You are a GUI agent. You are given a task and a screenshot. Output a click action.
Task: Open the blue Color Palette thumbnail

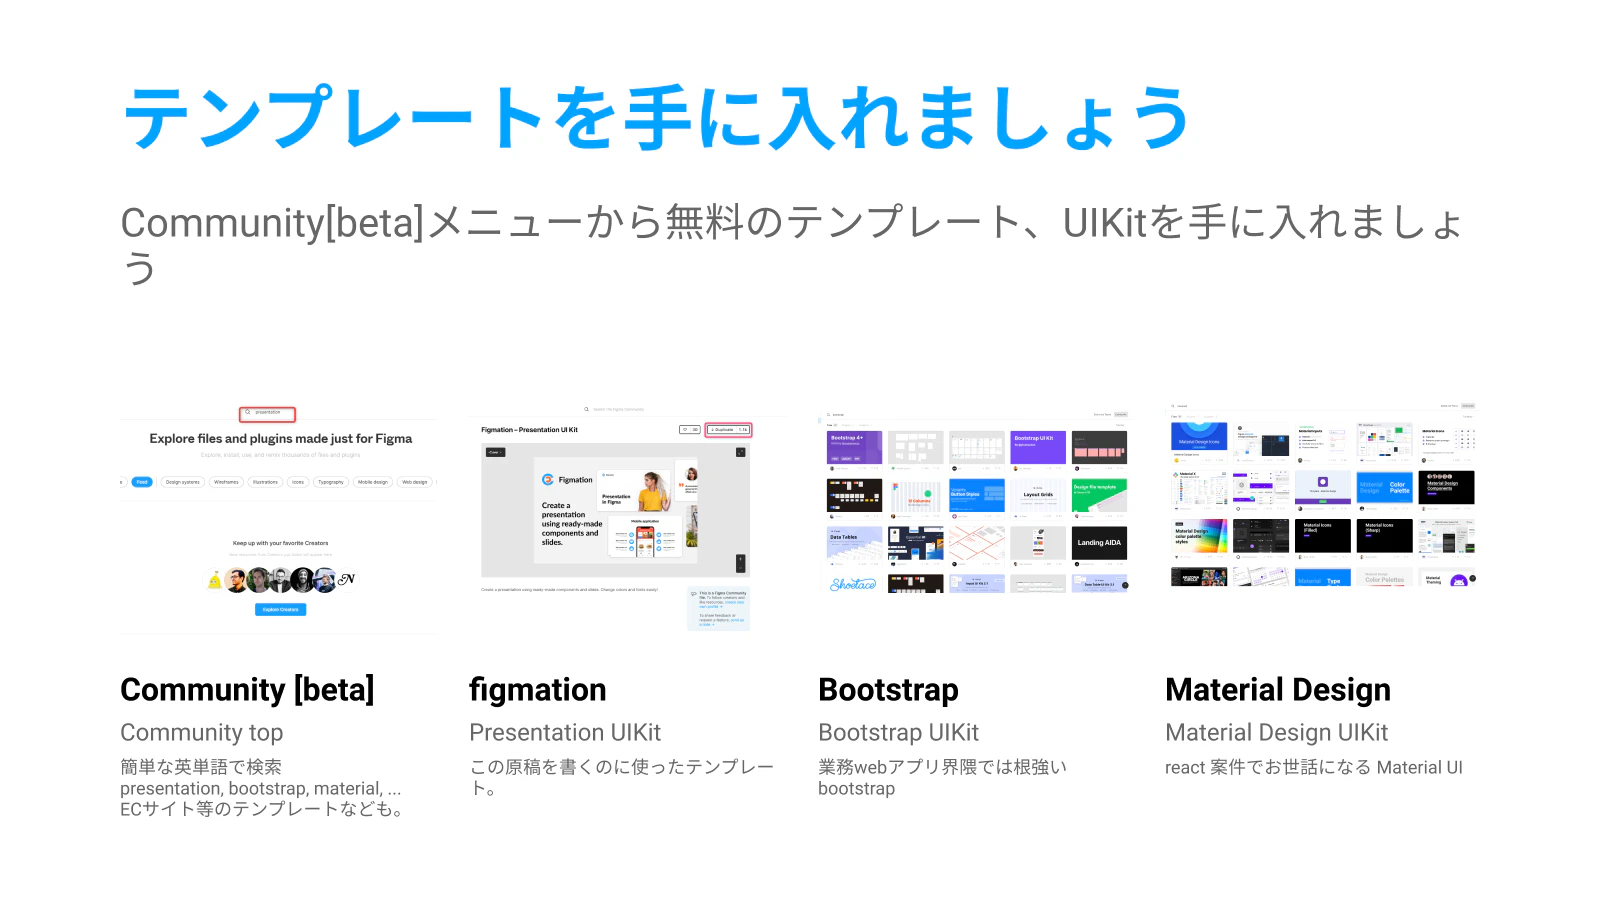(1385, 487)
